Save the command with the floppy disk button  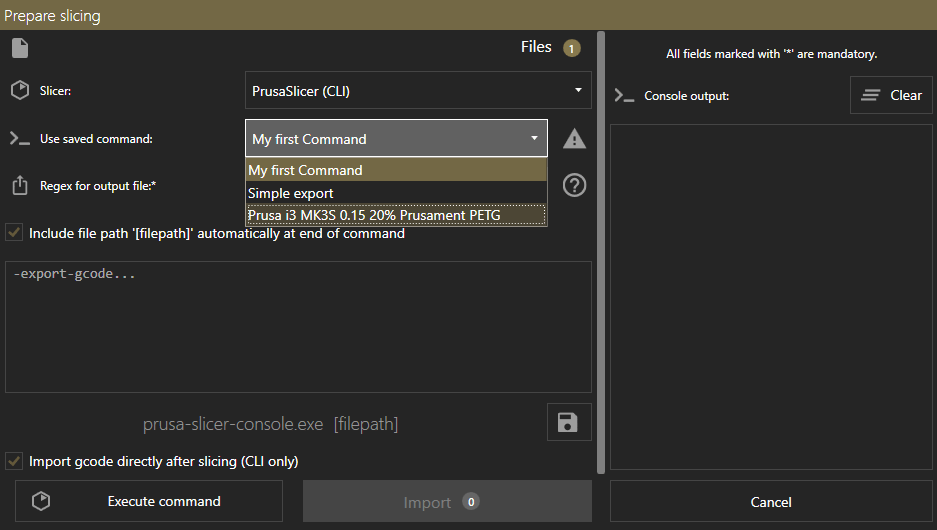[569, 422]
